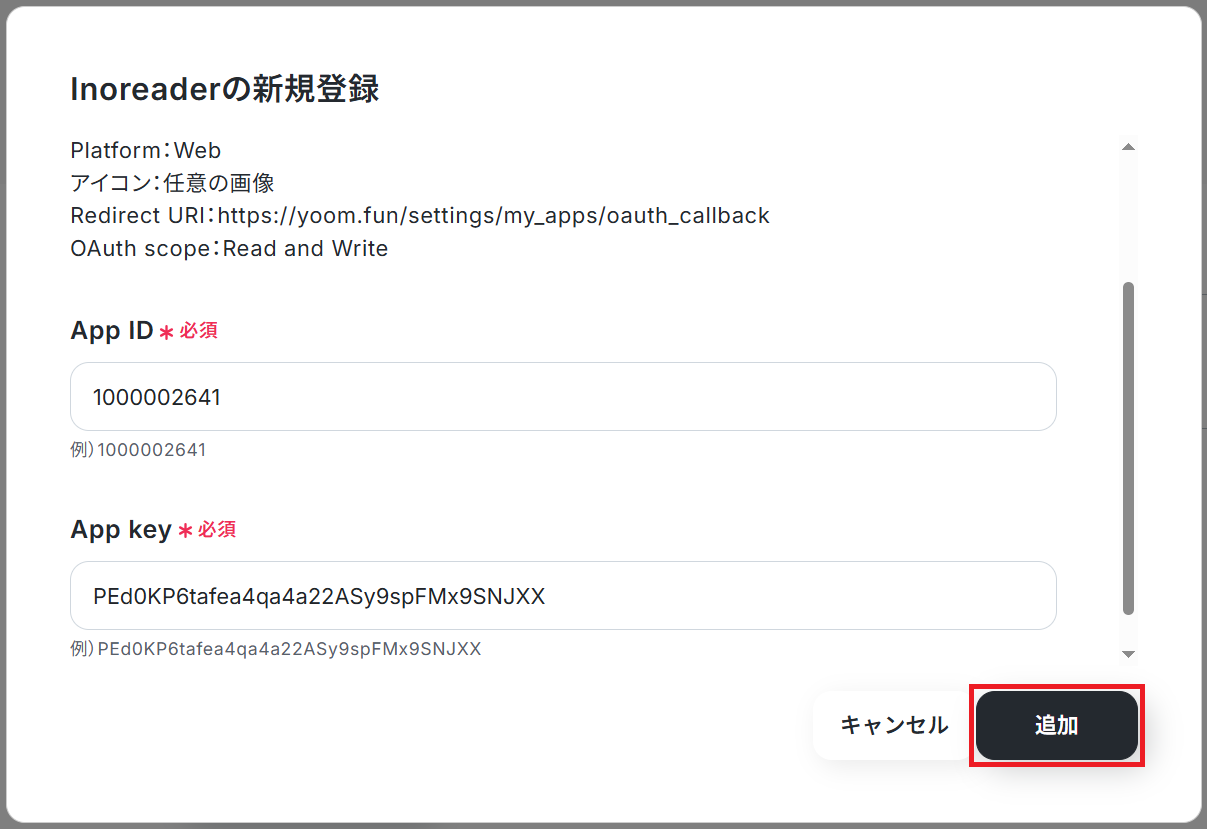The width and height of the screenshot is (1207, 829).
Task: Click scrollbar track above the thumb
Action: 1128,218
